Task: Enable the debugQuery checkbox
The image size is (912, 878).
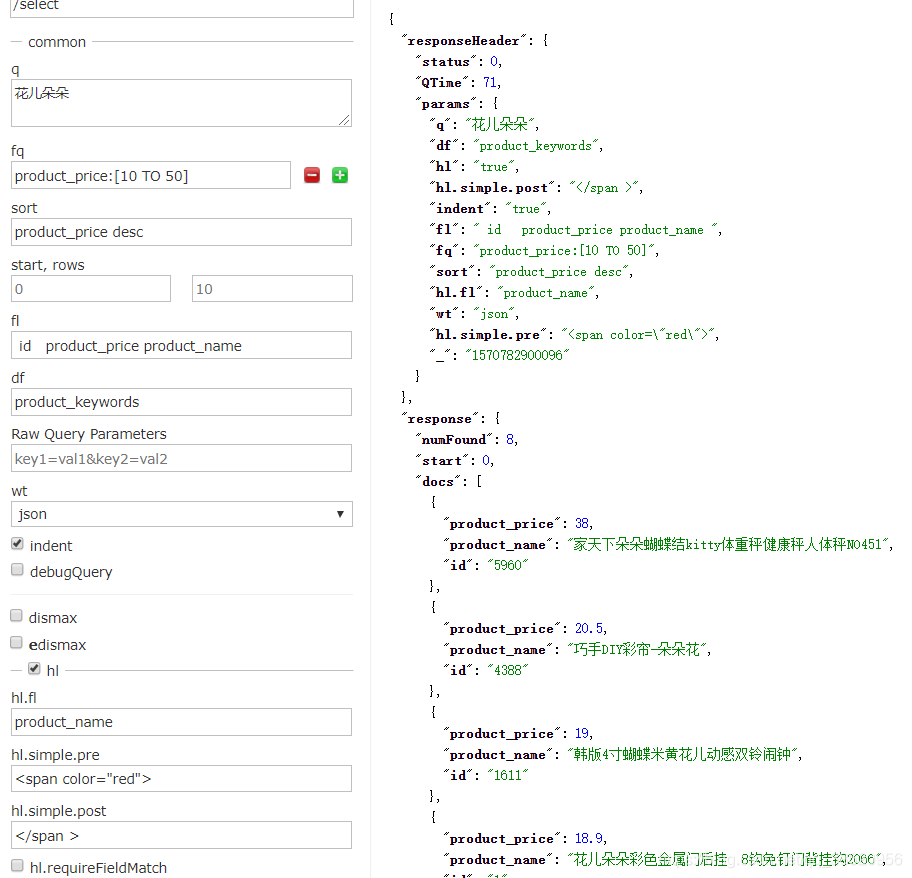Action: 17,570
